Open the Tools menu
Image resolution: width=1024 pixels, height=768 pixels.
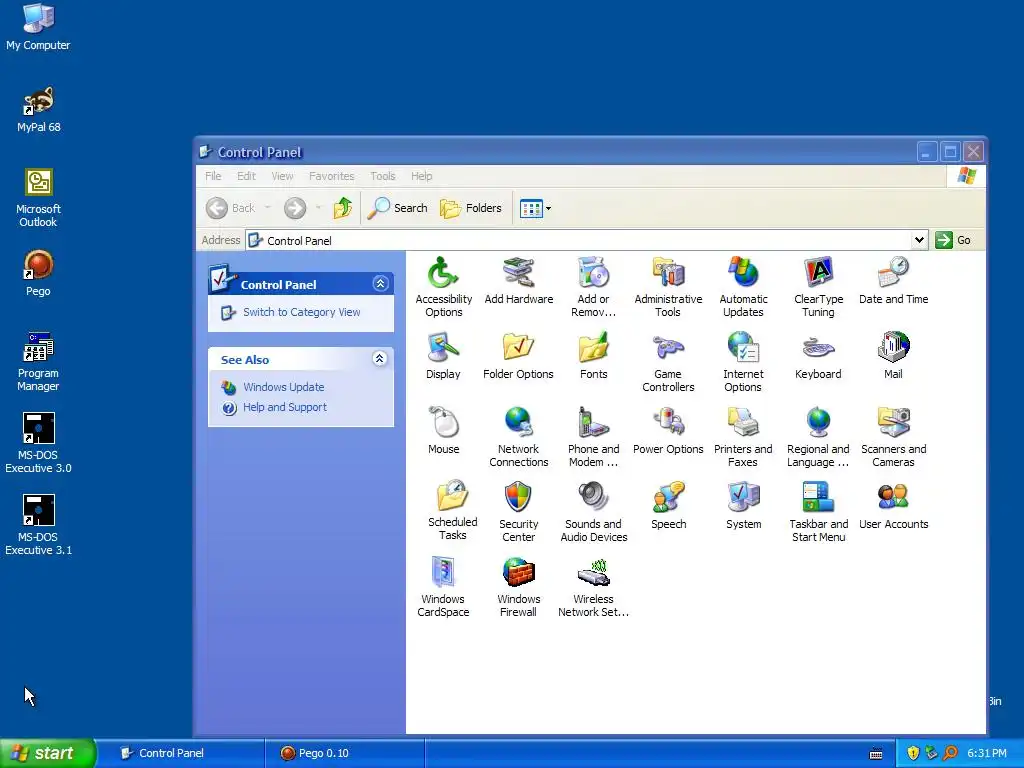(x=383, y=176)
